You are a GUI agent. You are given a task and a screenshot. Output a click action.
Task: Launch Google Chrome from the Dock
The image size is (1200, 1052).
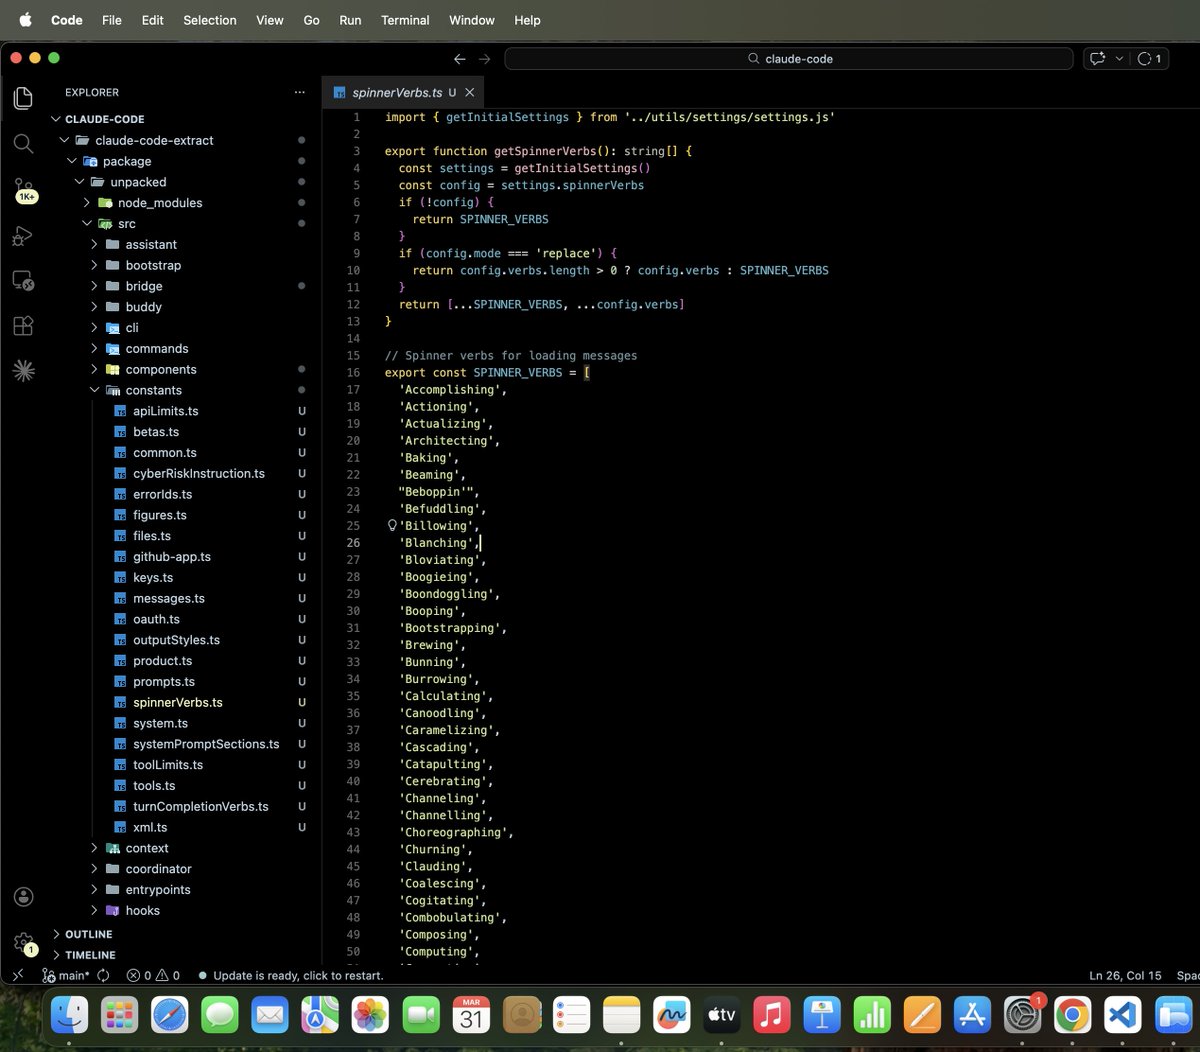1072,1016
